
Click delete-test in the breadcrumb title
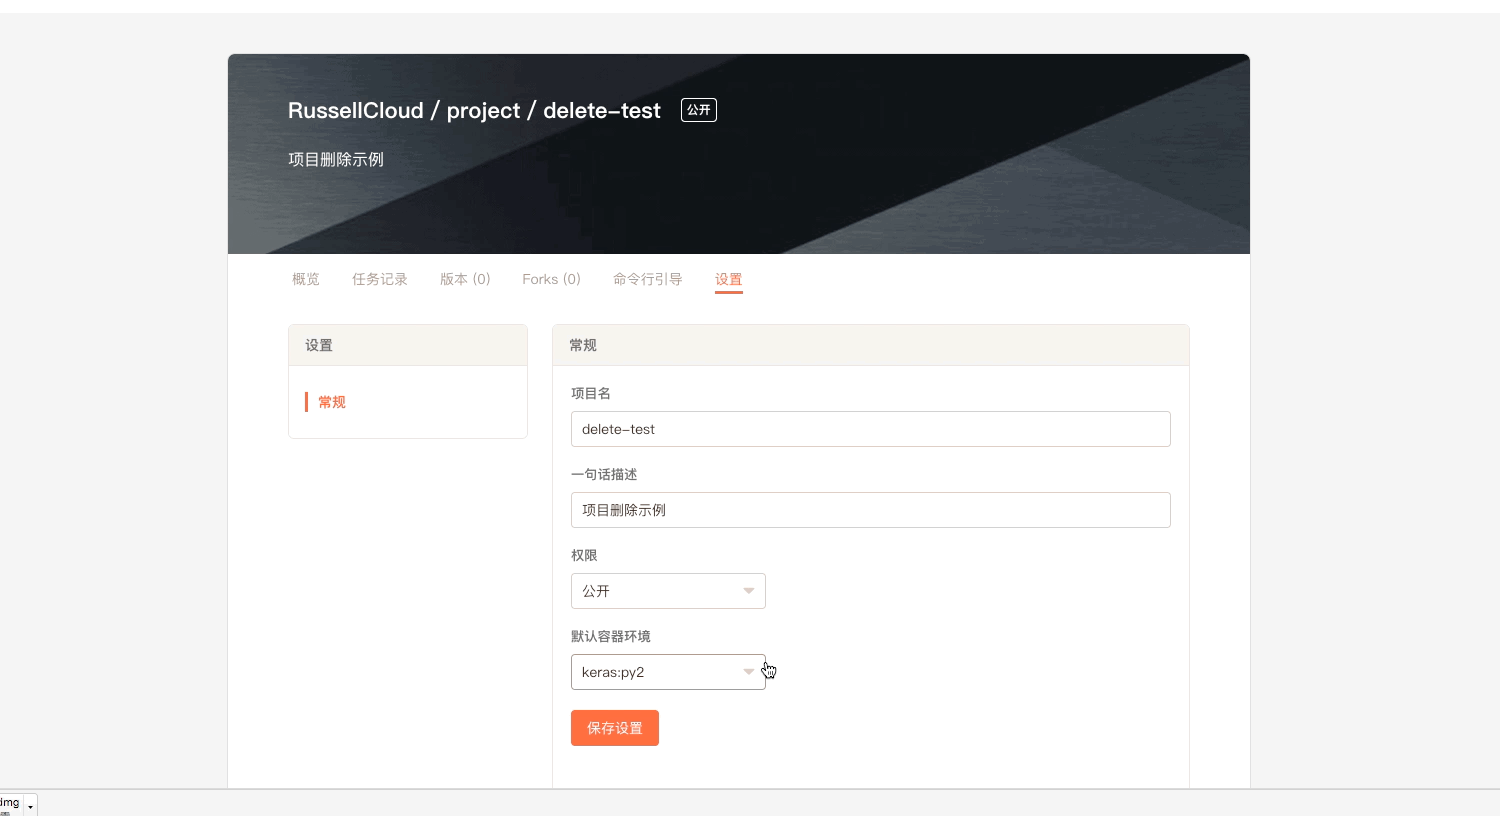(601, 111)
